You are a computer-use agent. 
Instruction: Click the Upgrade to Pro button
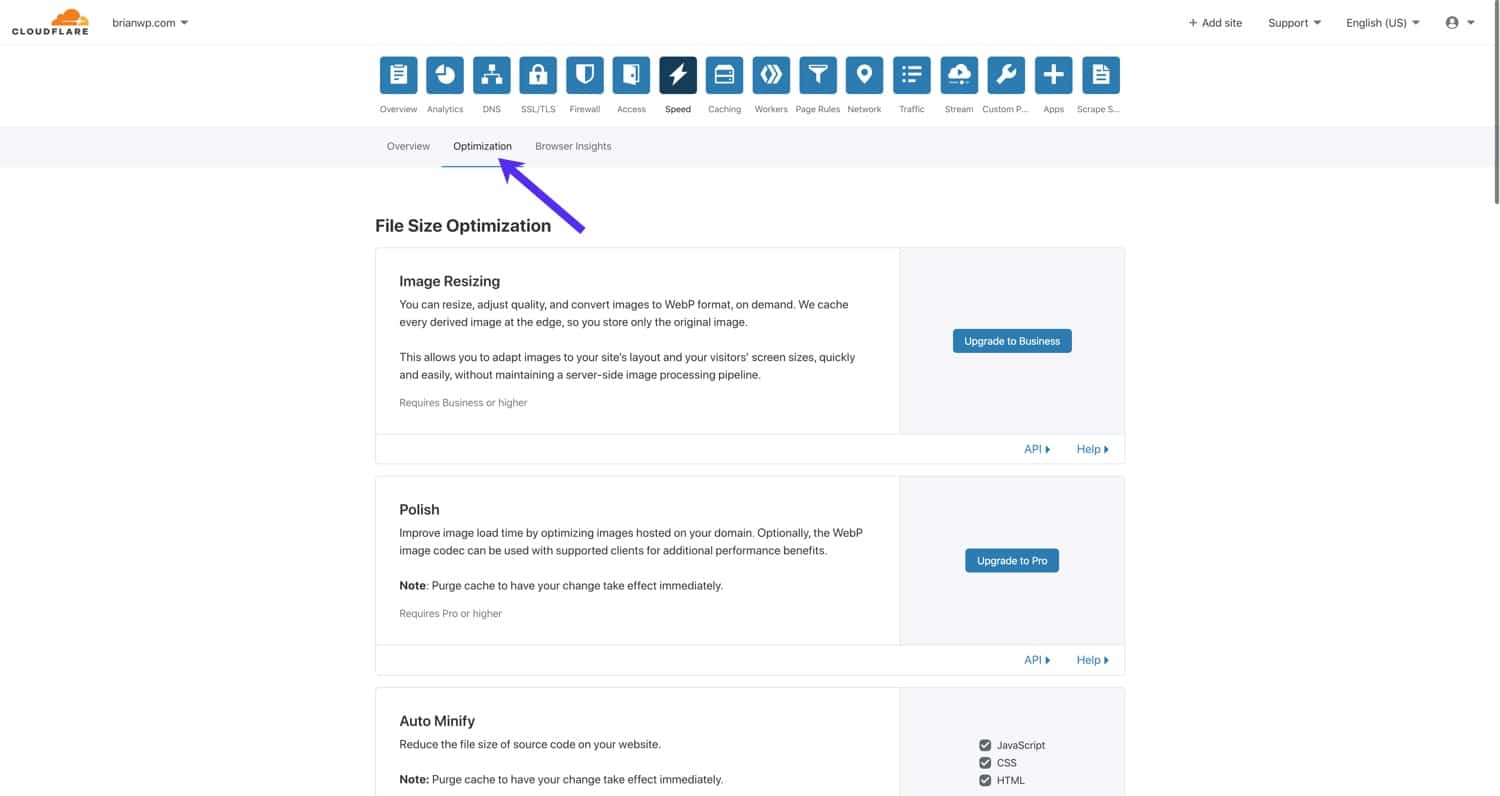pyautogui.click(x=1012, y=561)
